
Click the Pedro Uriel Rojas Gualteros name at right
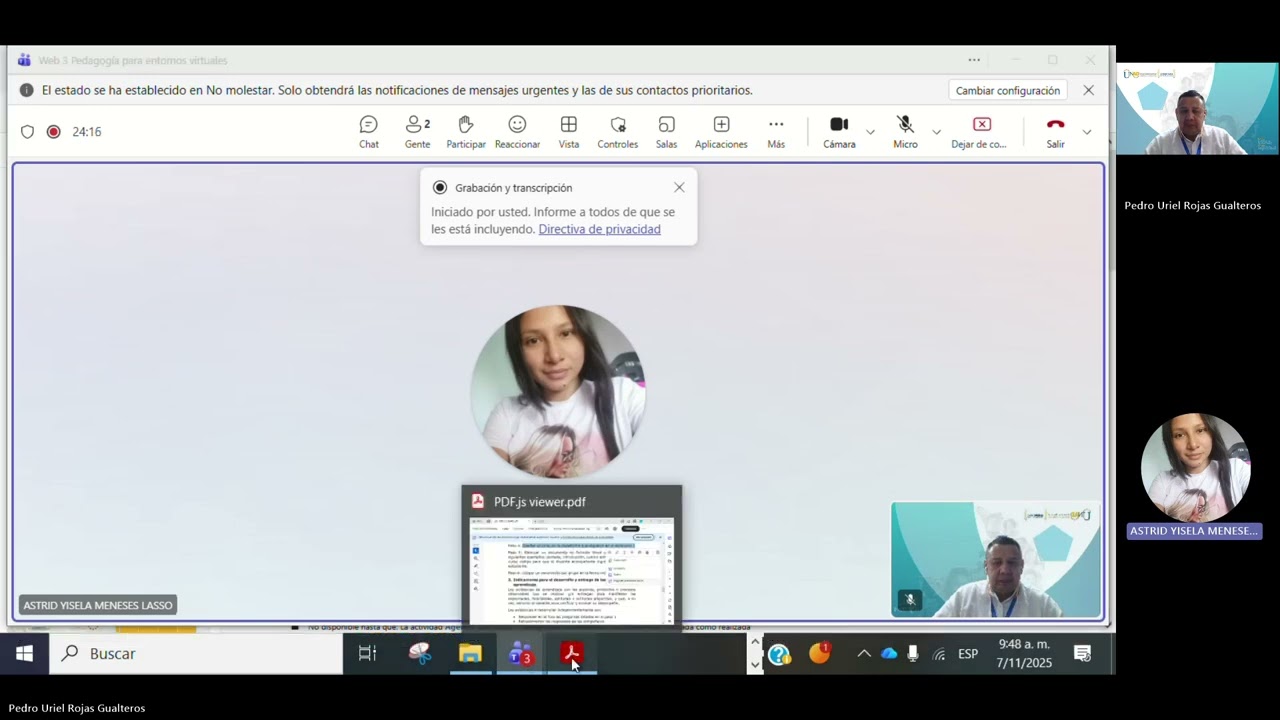tap(1192, 205)
